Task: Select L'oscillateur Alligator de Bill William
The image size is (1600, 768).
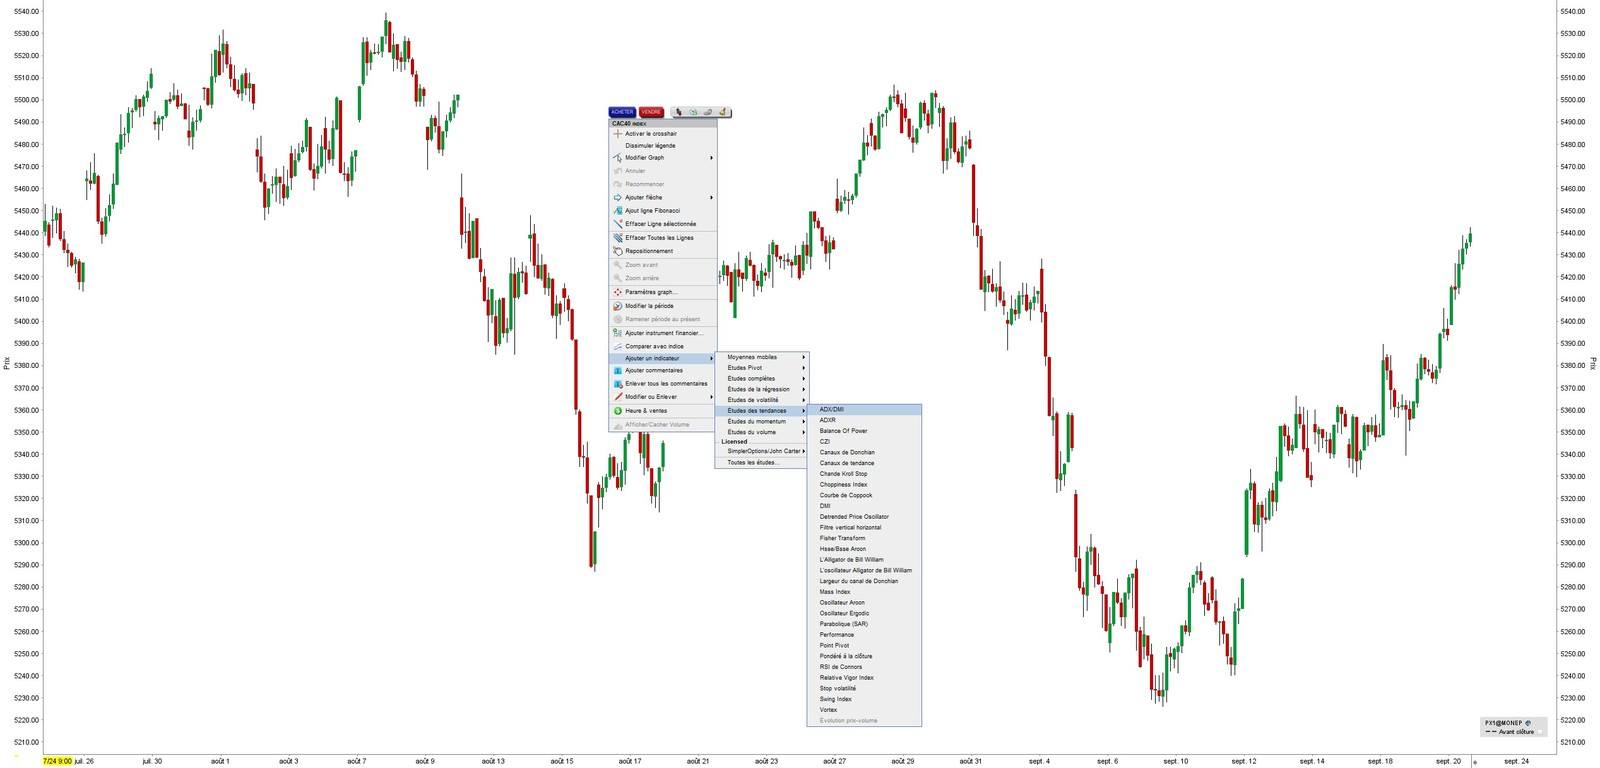Action: click(864, 570)
